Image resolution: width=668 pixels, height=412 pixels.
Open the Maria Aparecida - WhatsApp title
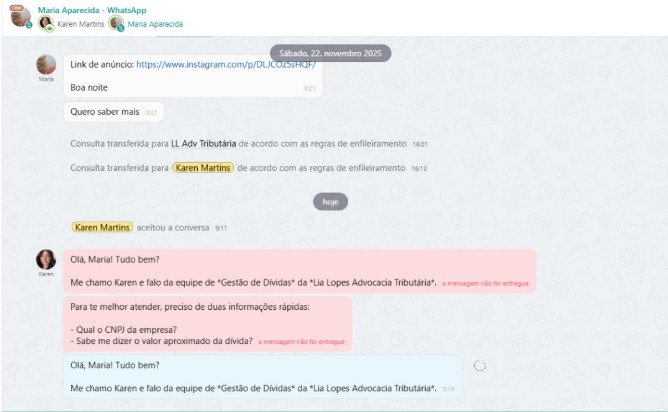pos(92,10)
